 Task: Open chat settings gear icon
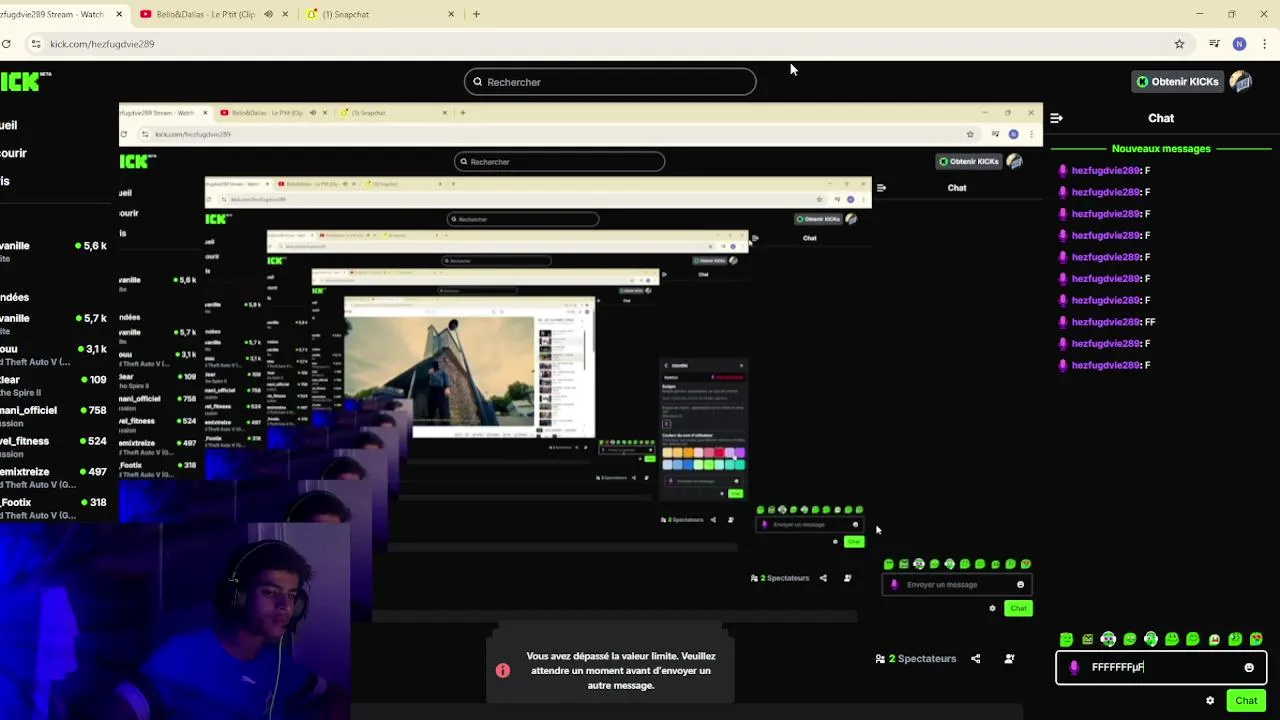(1210, 701)
